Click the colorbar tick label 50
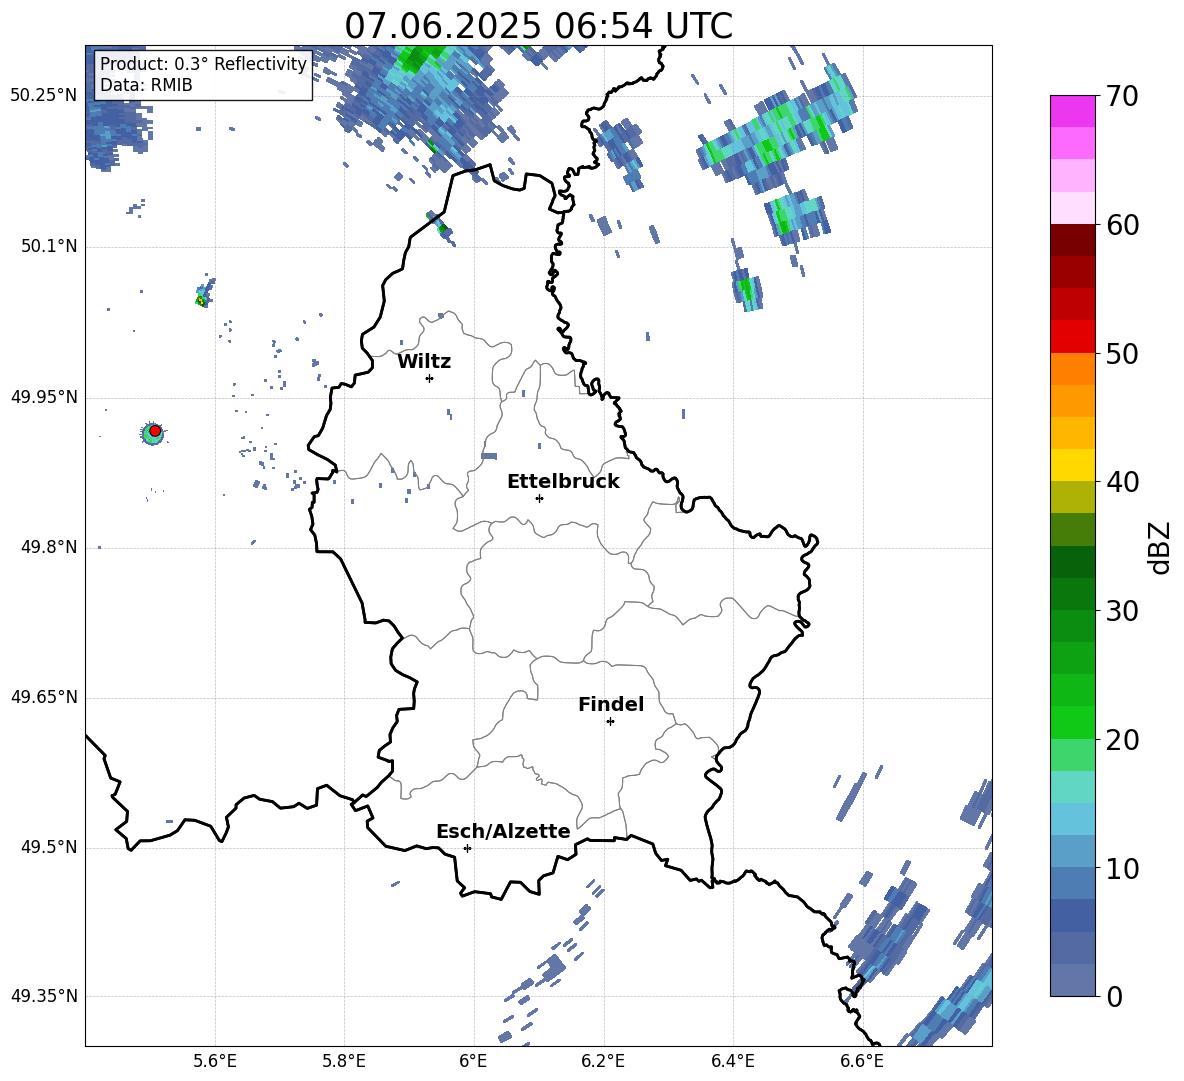The width and height of the screenshot is (1184, 1081). coord(1121,353)
